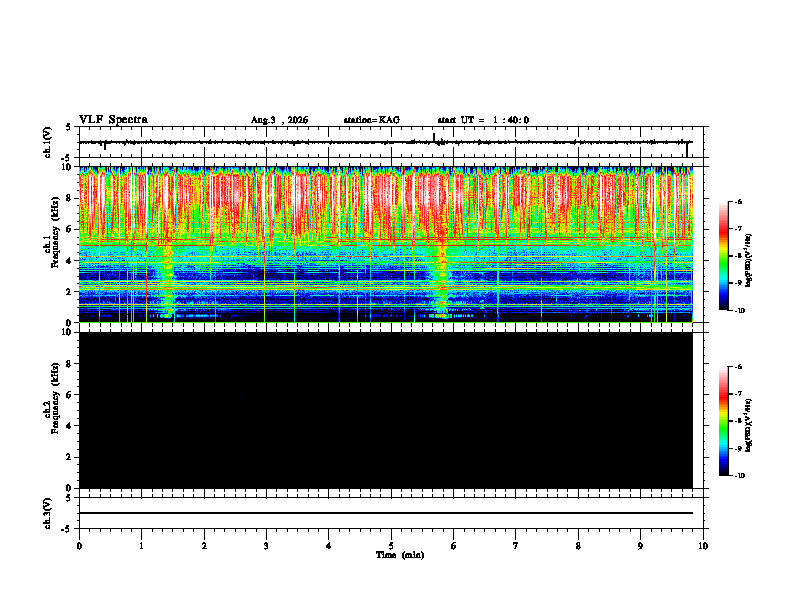
Task: Click the 9 minute tick label on time axis
Action: pos(640,546)
